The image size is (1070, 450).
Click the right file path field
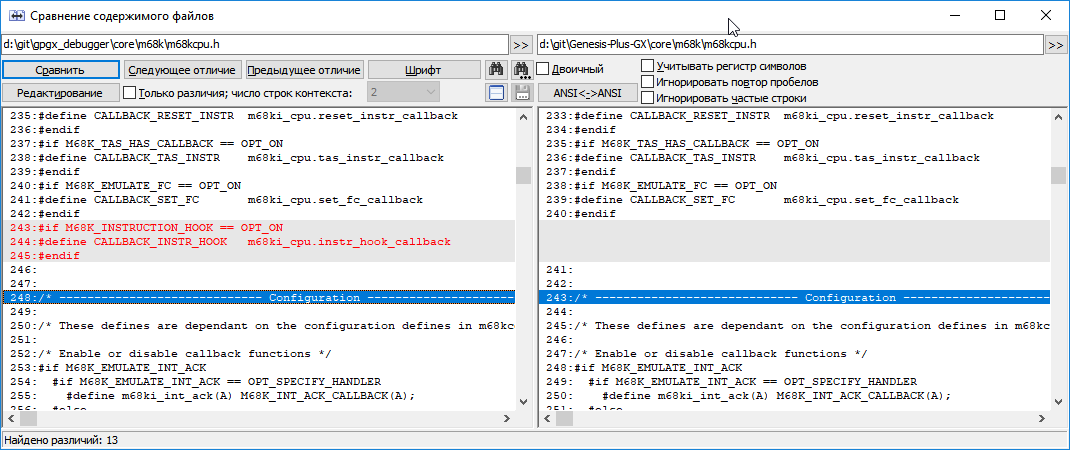pyautogui.click(x=790, y=44)
